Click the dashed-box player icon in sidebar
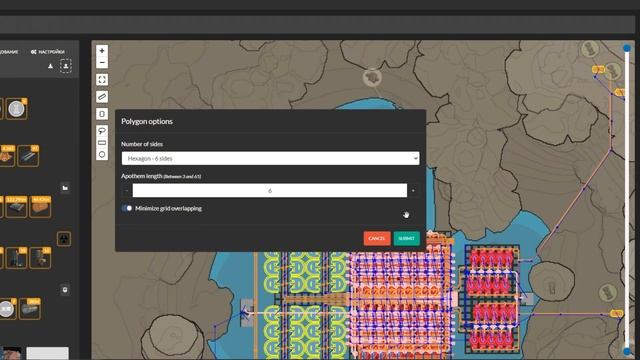 (x=66, y=66)
